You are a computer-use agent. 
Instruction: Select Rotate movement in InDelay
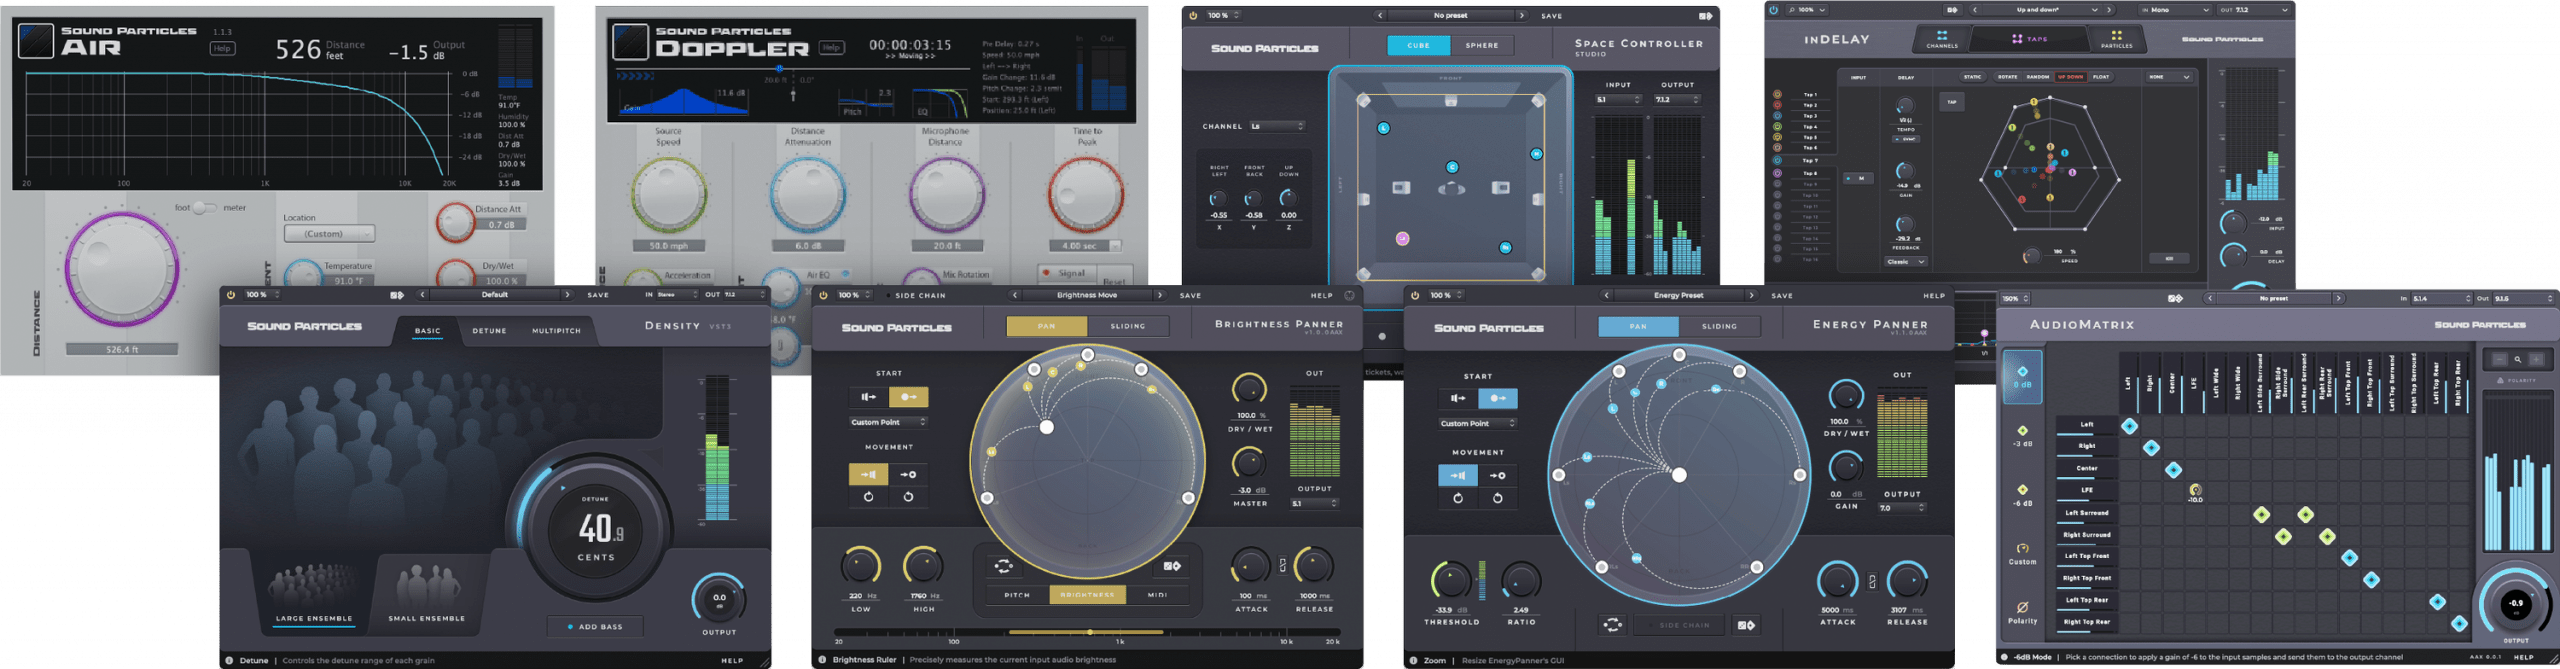(x=2007, y=76)
